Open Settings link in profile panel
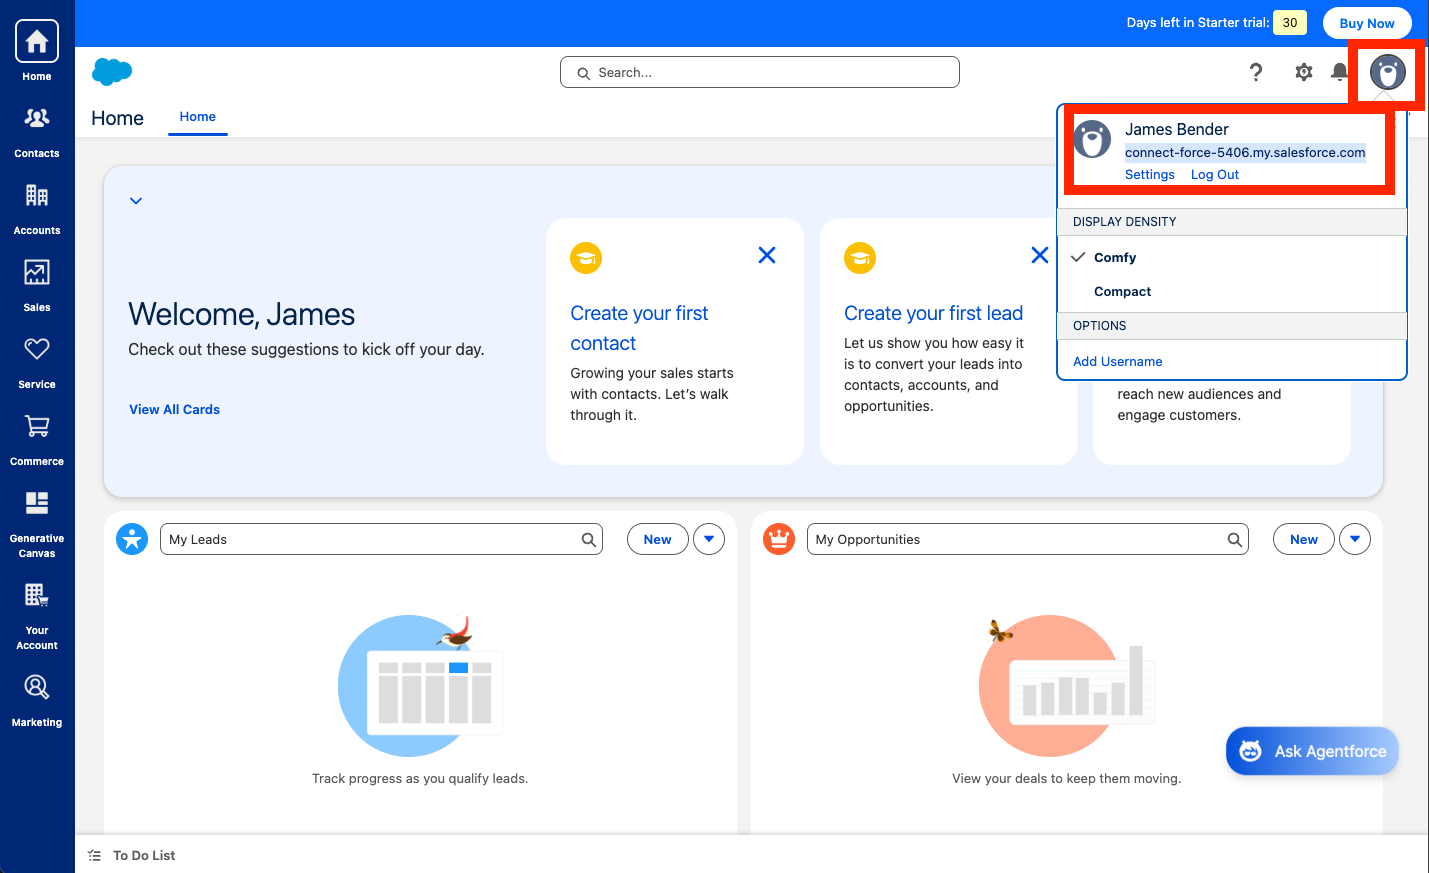Screen dimensions: 1429x873 pyautogui.click(x=1150, y=174)
